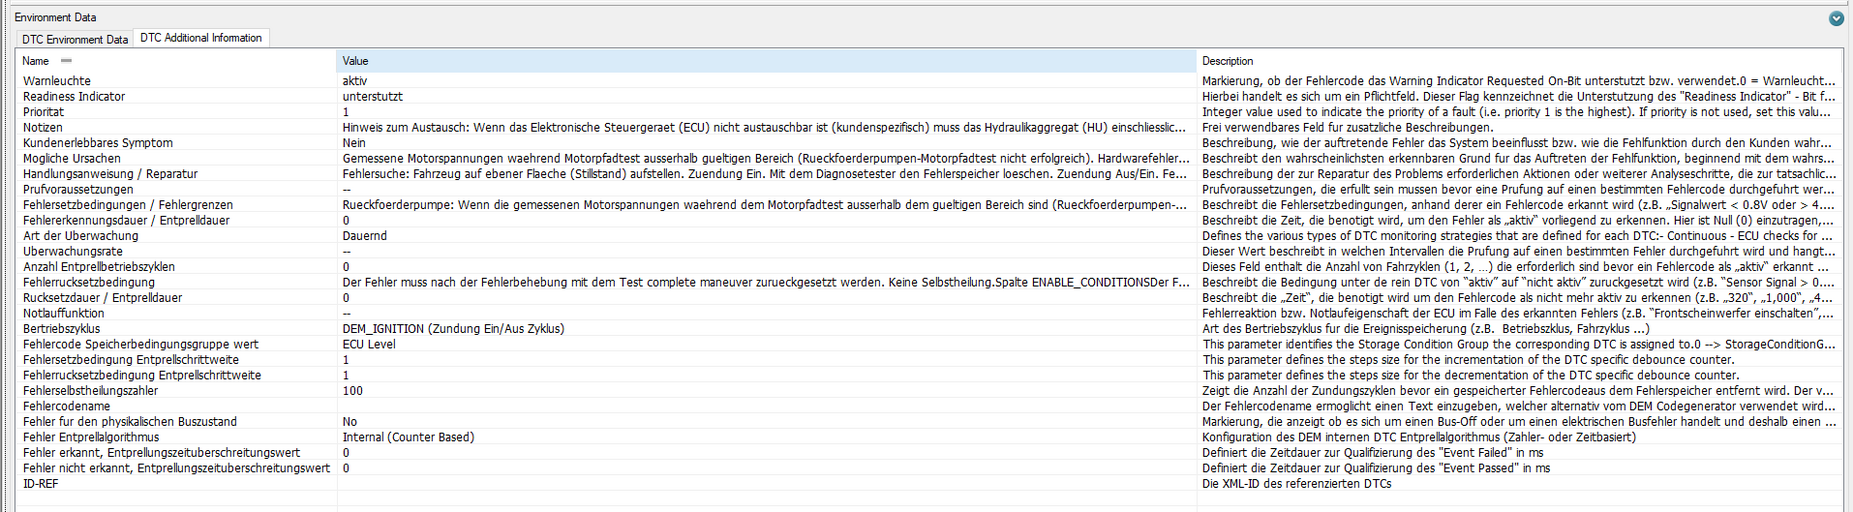The image size is (1853, 512).
Task: Click the 'Gemessene Motorspannungen' value text
Action: point(766,158)
